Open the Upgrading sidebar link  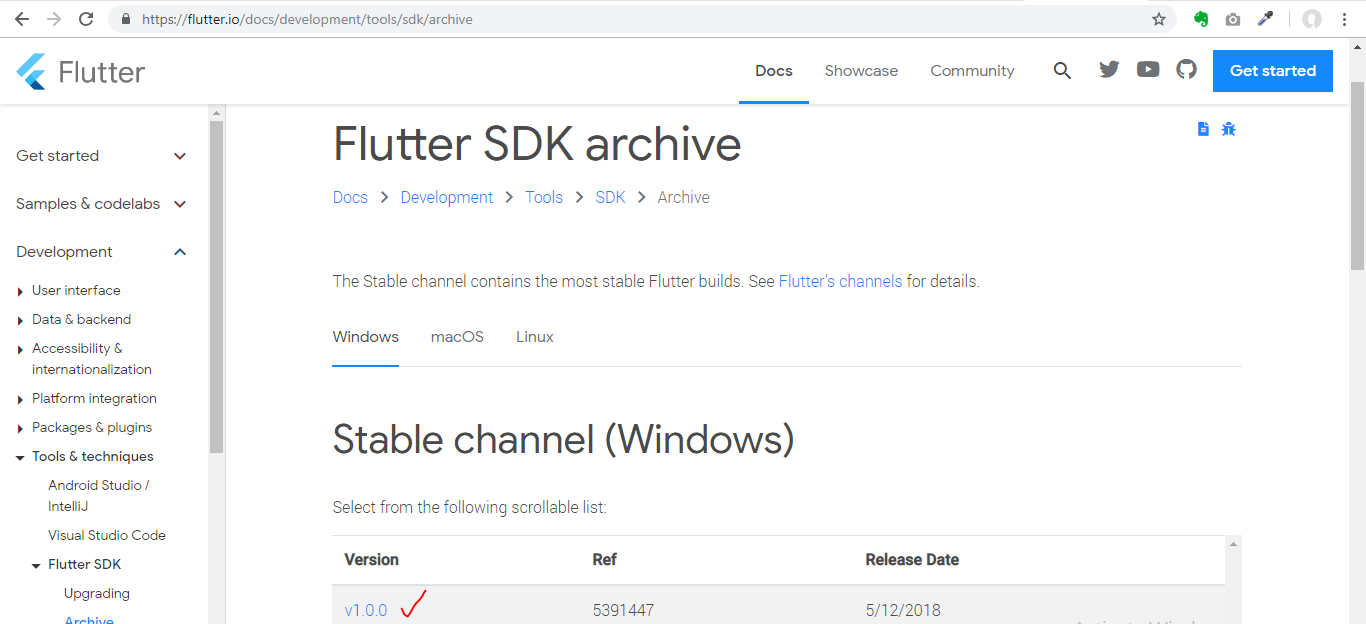[x=97, y=593]
